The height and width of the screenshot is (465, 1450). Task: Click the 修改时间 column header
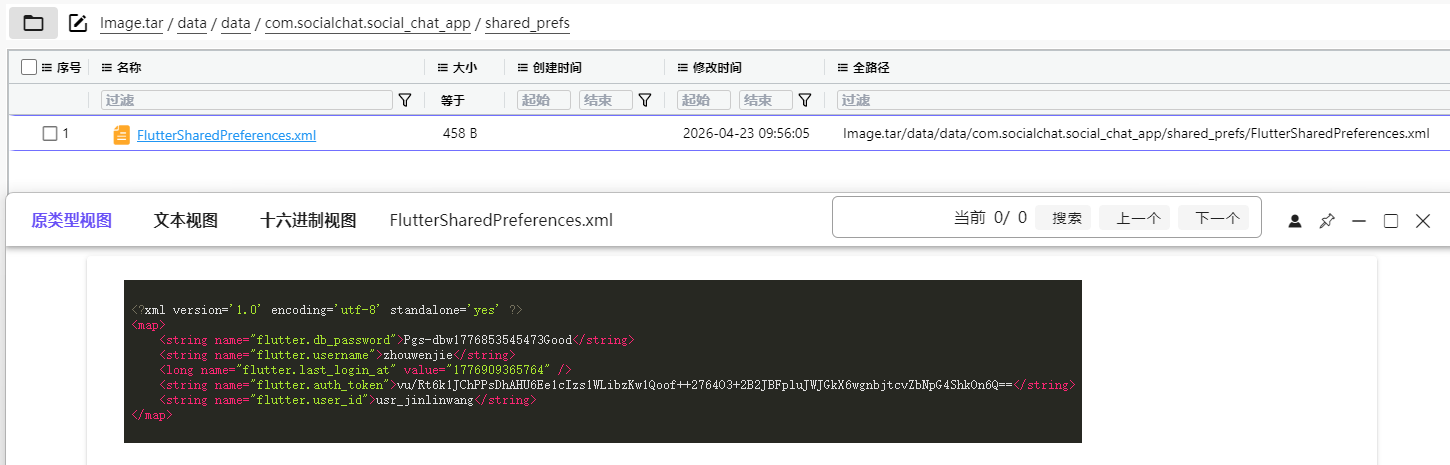pyautogui.click(x=717, y=68)
